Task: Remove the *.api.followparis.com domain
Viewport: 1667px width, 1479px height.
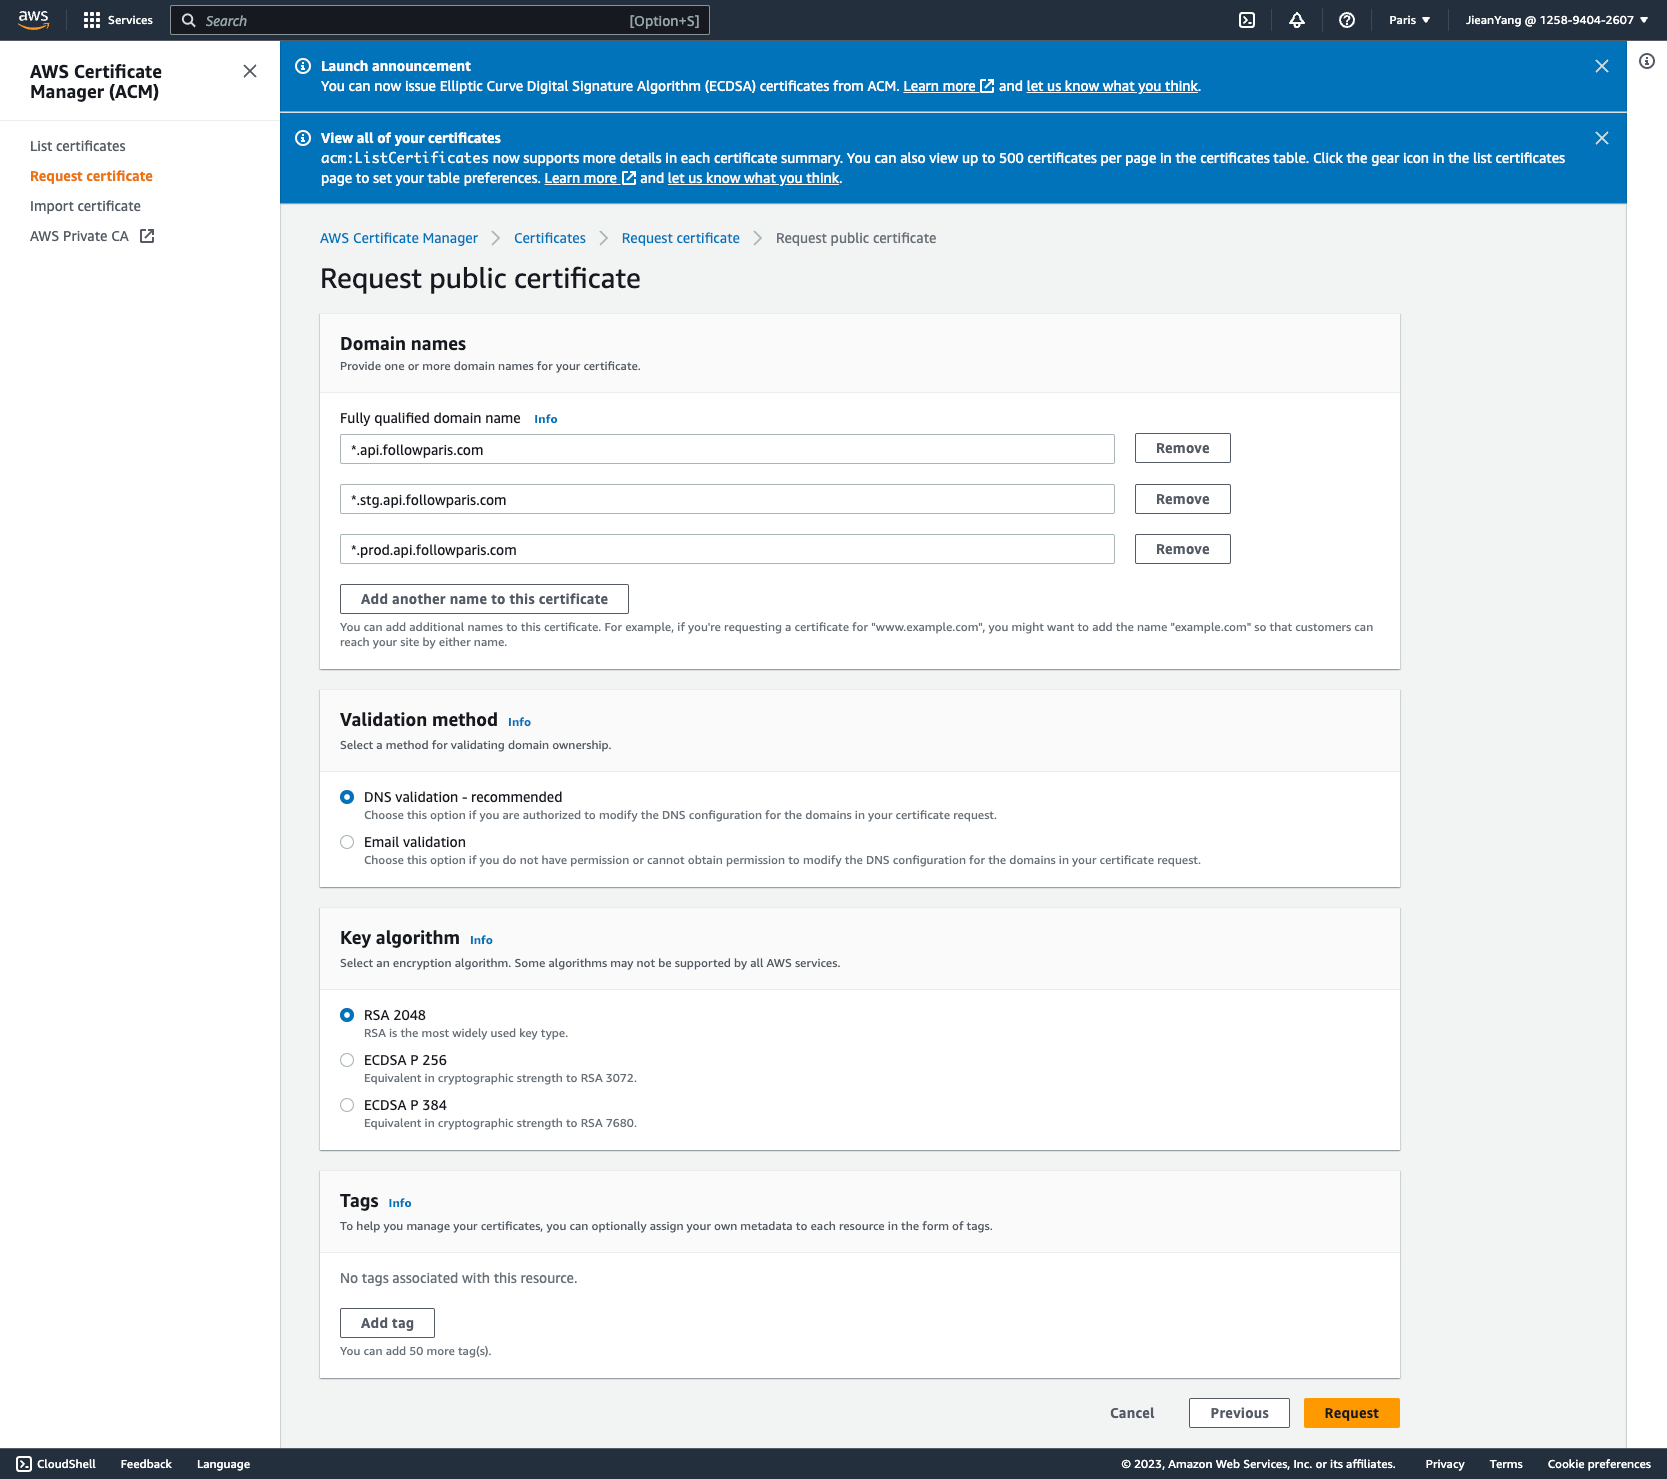Action: tap(1182, 448)
